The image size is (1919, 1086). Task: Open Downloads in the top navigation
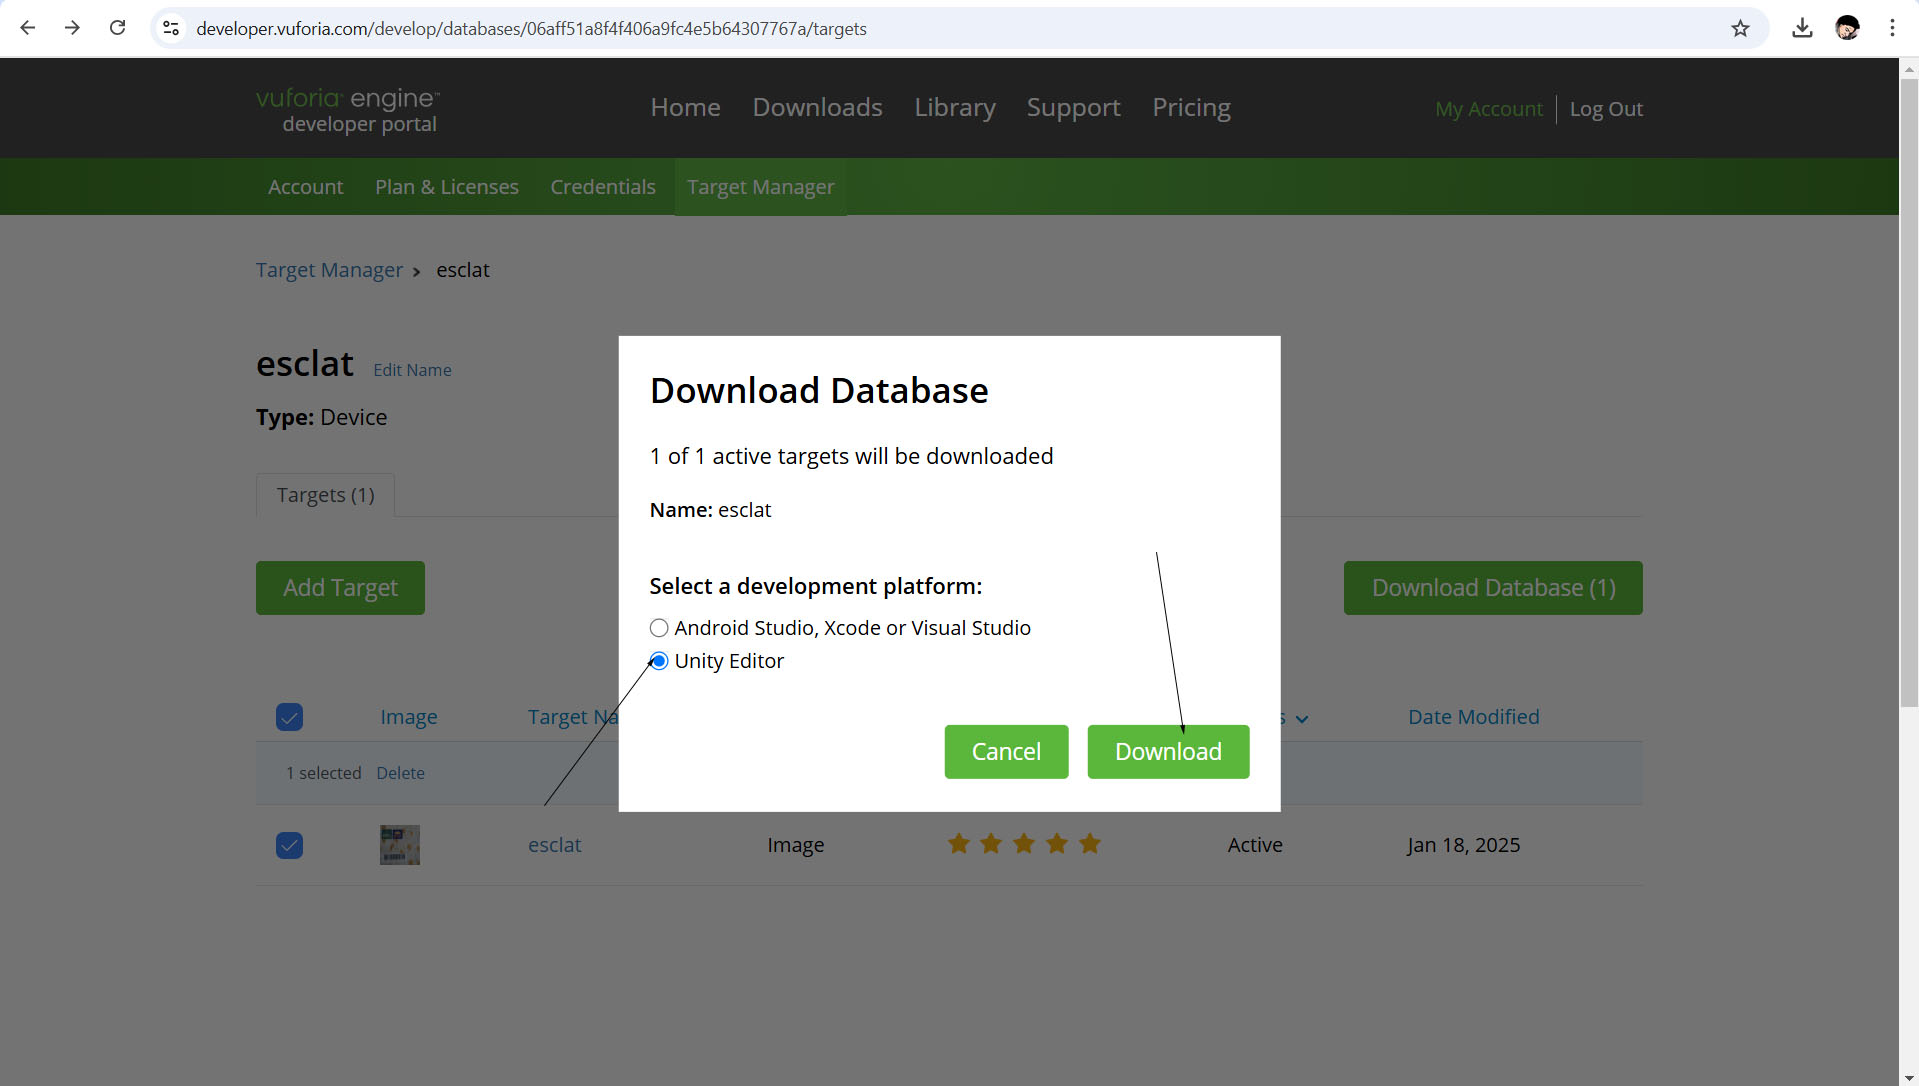coord(817,107)
